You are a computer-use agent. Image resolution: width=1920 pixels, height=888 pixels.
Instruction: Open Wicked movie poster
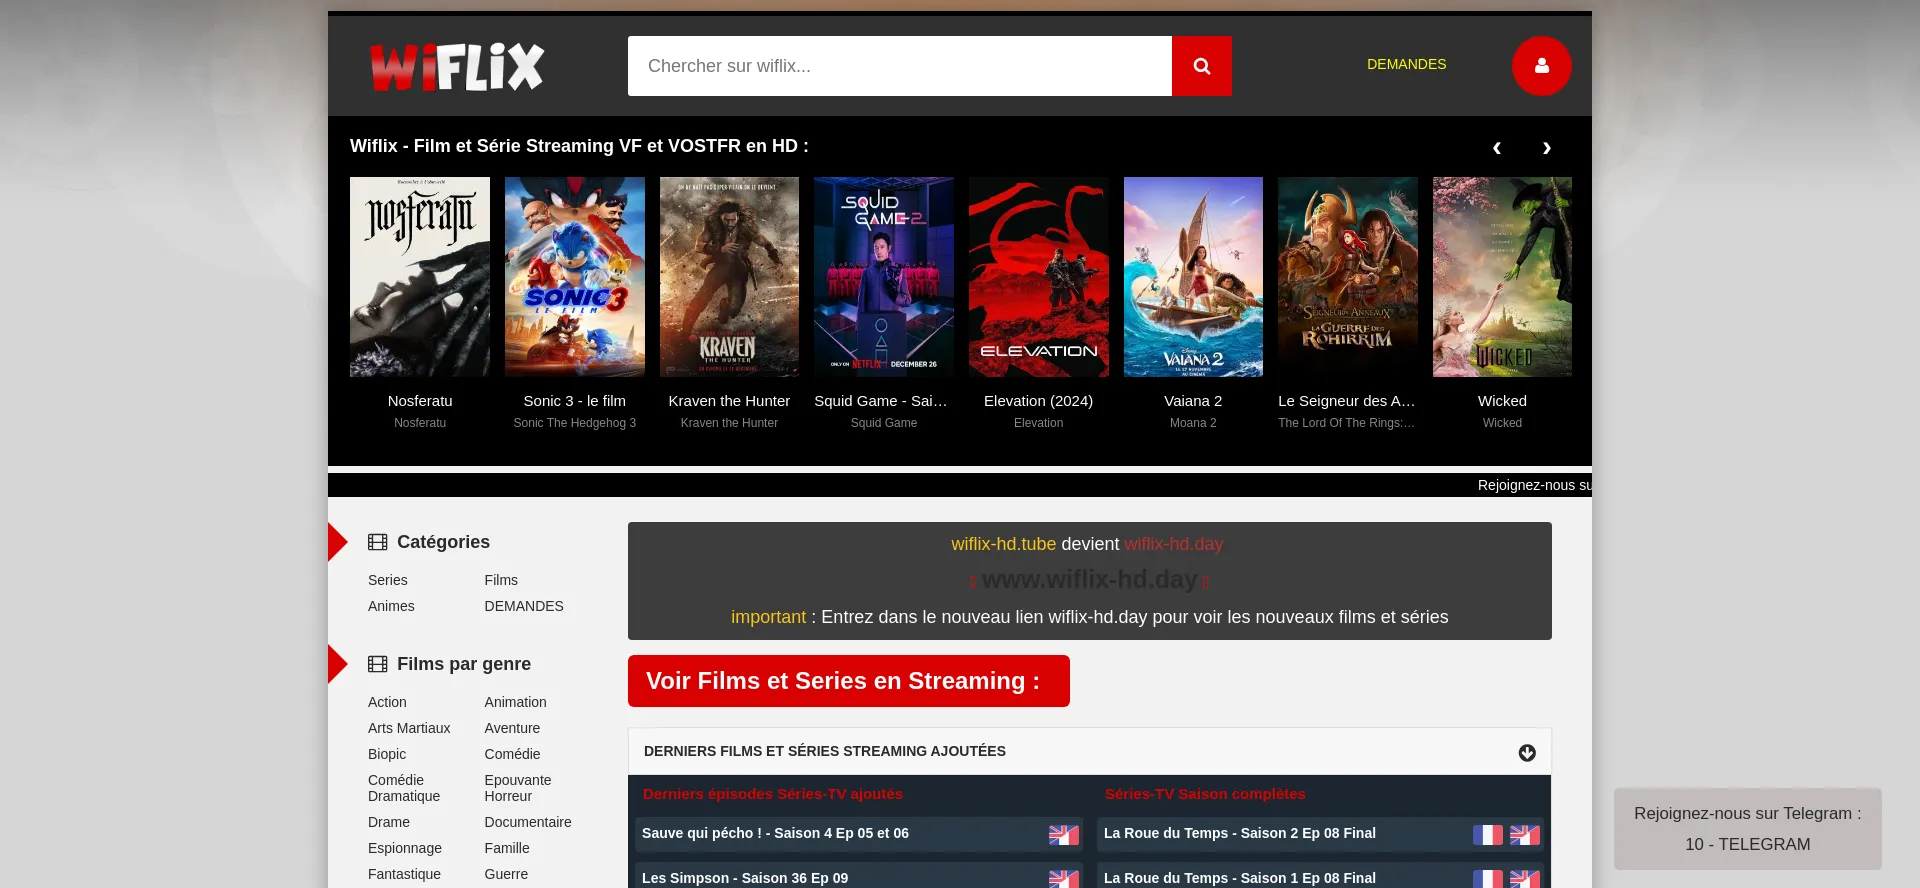click(1502, 277)
